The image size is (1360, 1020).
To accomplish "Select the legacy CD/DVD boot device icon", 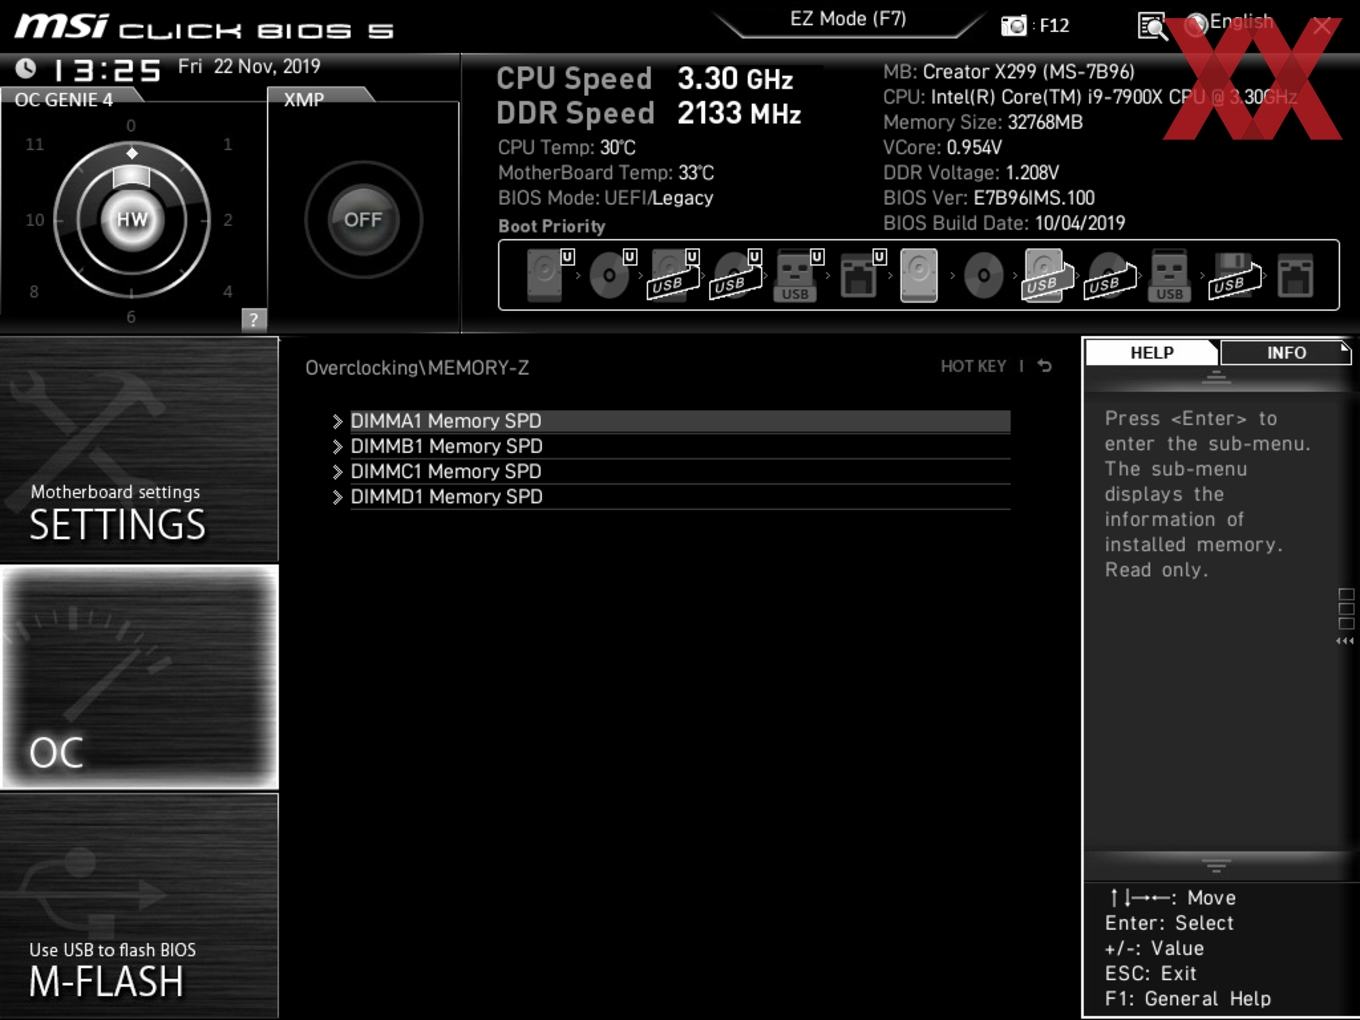I will click(x=983, y=275).
